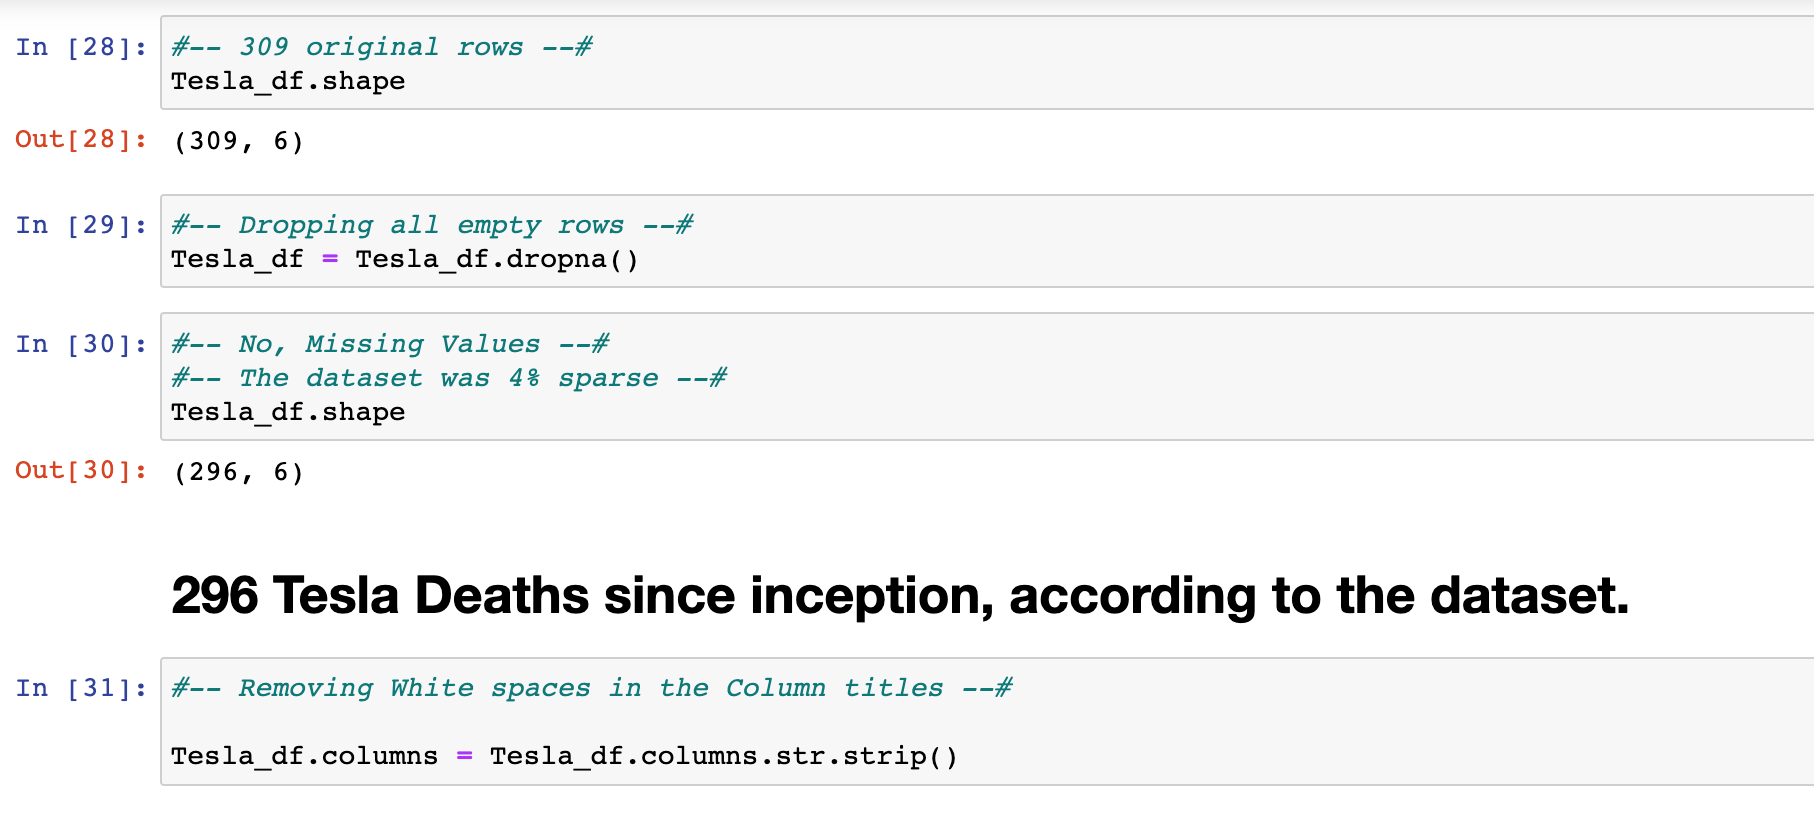Click the 'Dropping all empty rows' comment
Viewport: 1814px width, 832px height.
432,225
